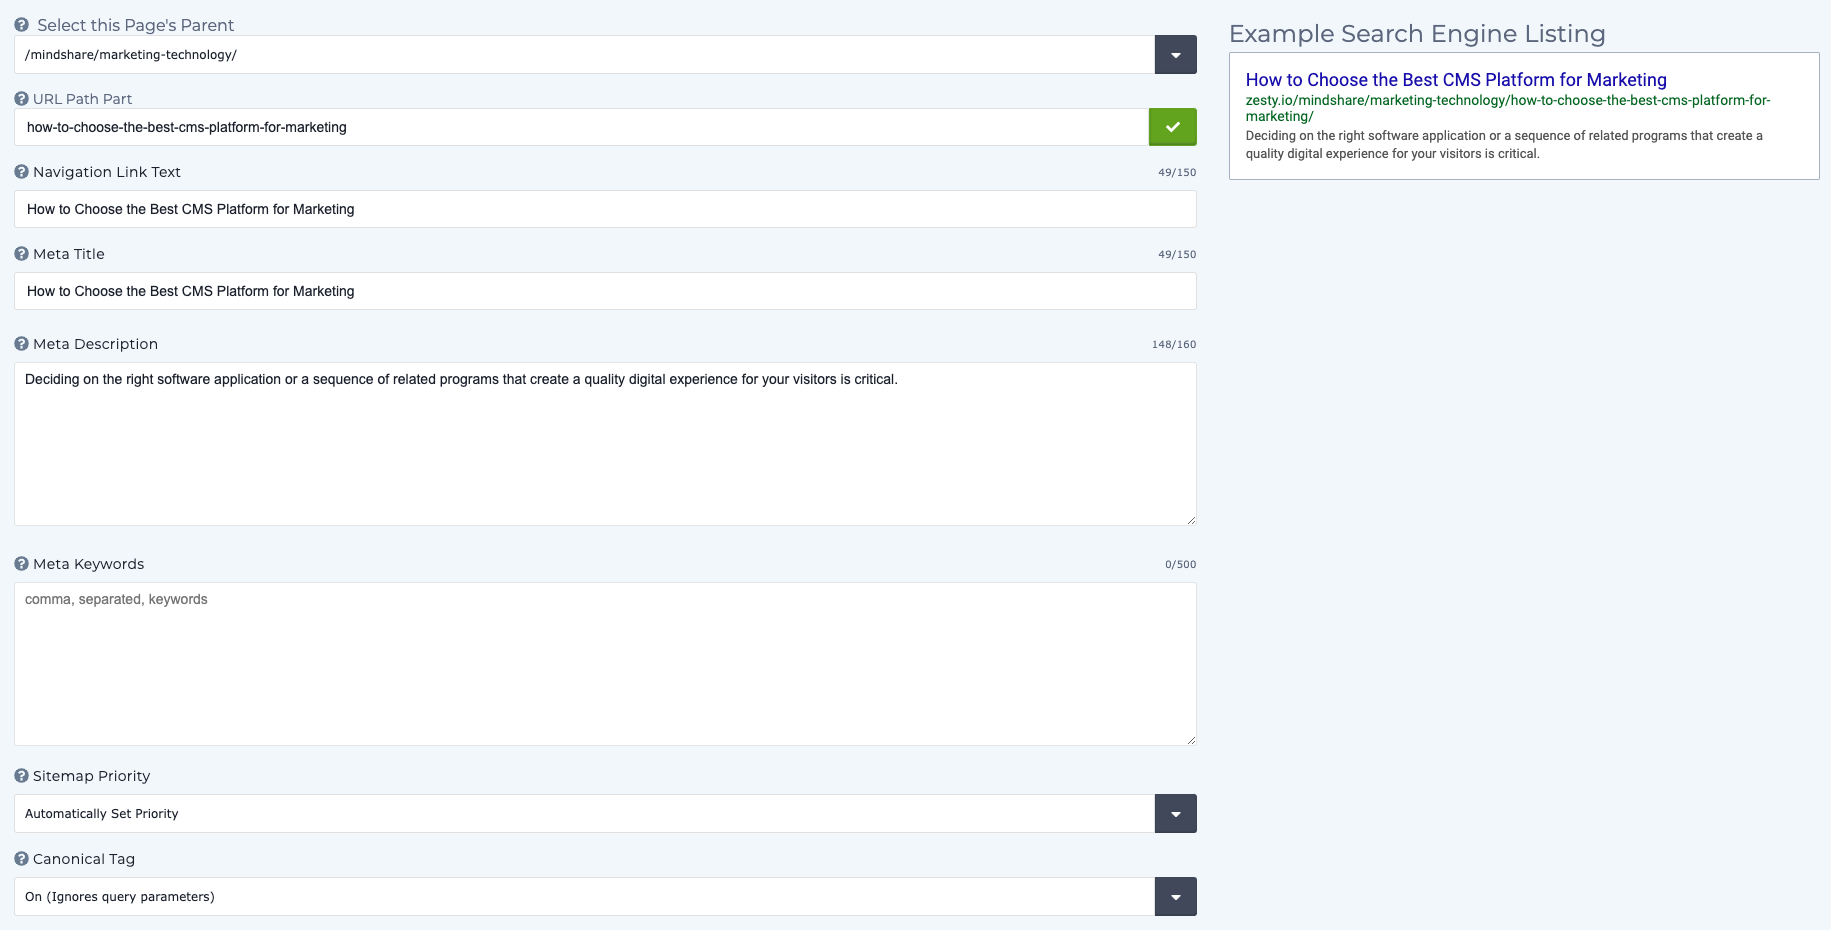Click the Meta Keywords 0/500 counter

click(x=1180, y=564)
